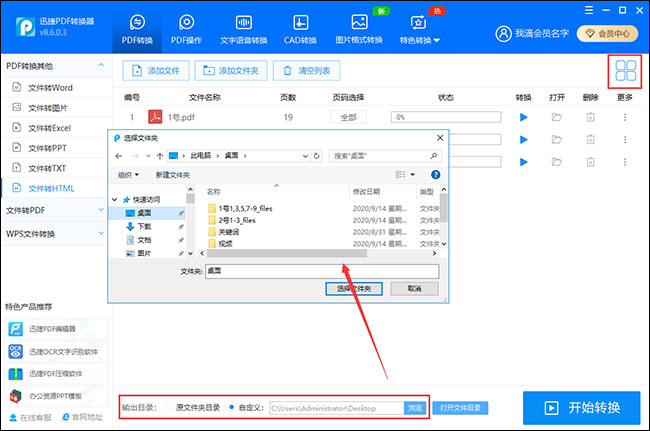
Task: Select 文件转Word in sidebar
Action: 50,88
